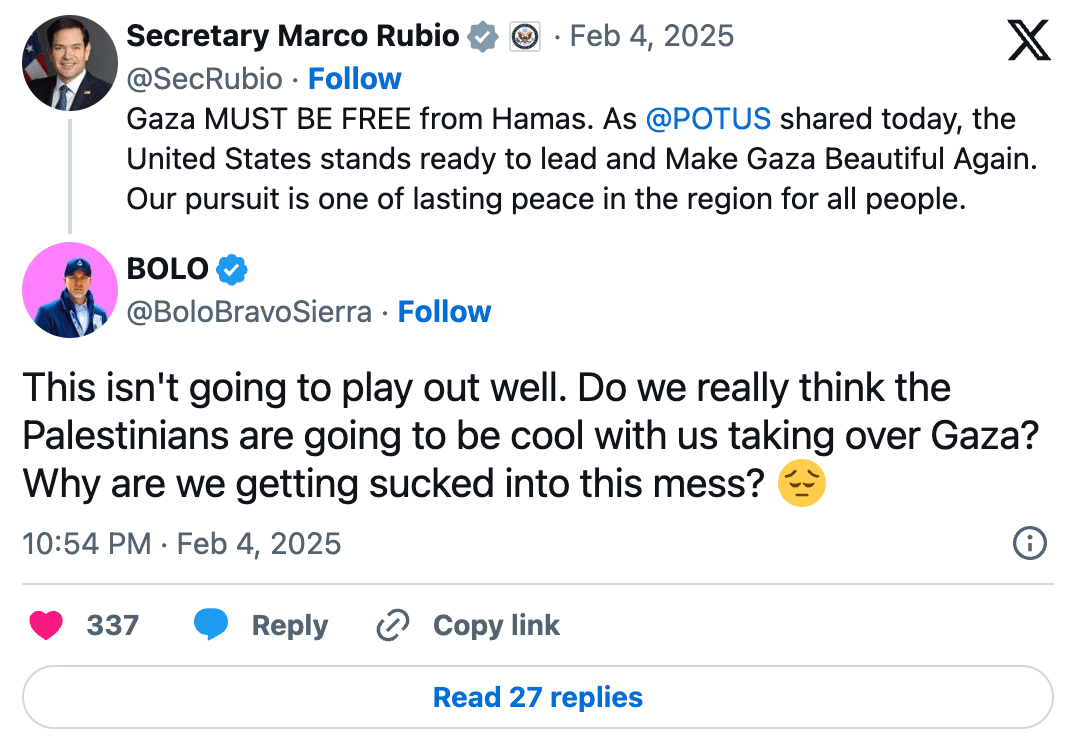Open the @POTUS mention link
The height and width of the screenshot is (754, 1075).
click(x=708, y=119)
